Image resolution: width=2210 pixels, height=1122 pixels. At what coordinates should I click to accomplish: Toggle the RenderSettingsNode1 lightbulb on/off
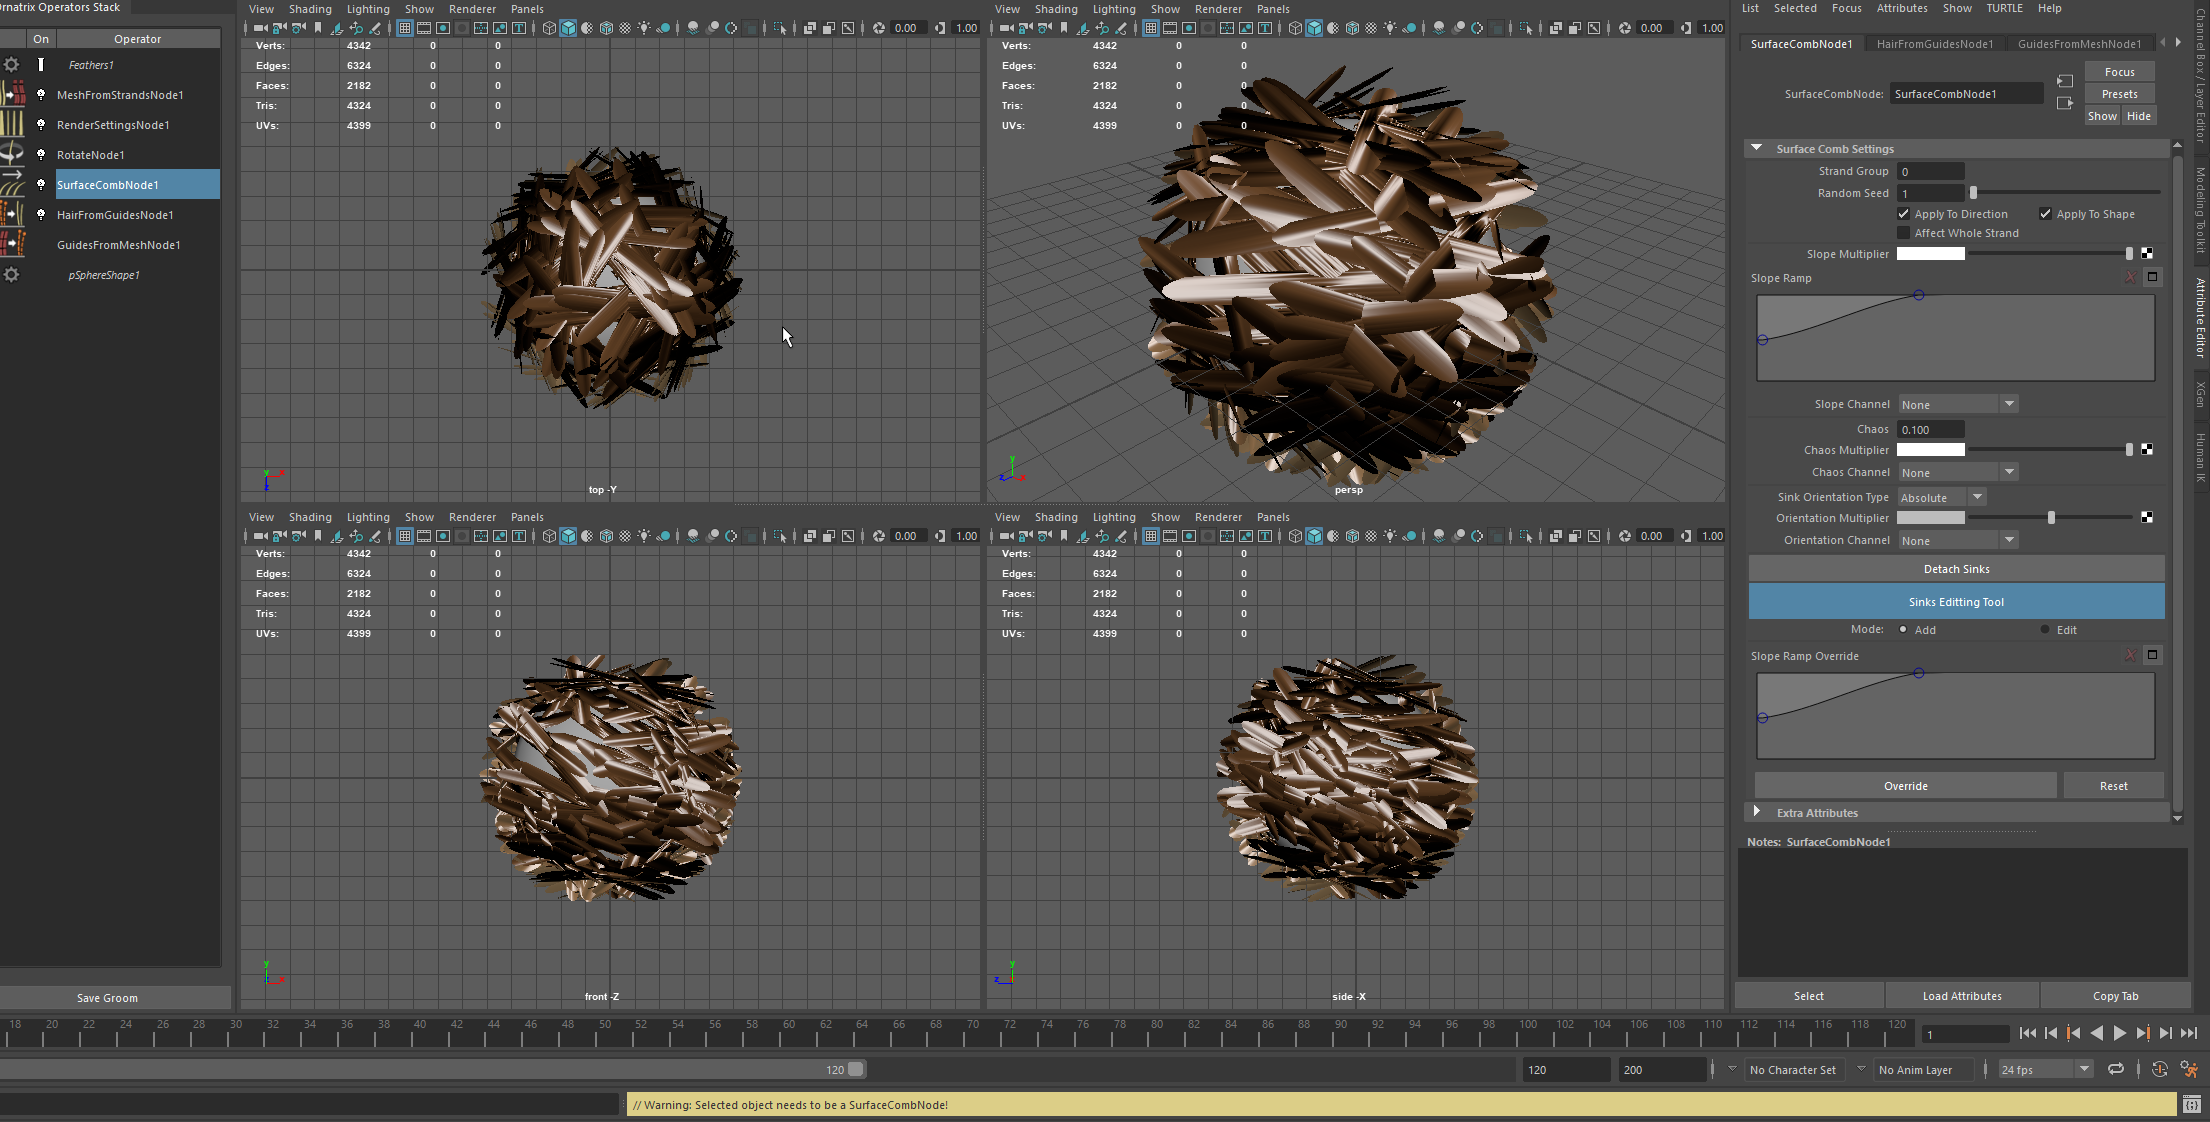(41, 124)
